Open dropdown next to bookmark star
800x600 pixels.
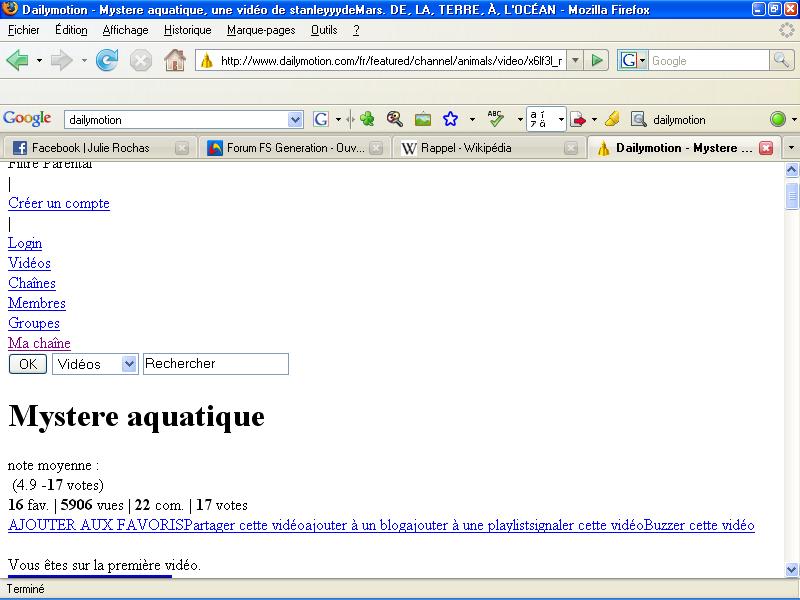[472, 119]
